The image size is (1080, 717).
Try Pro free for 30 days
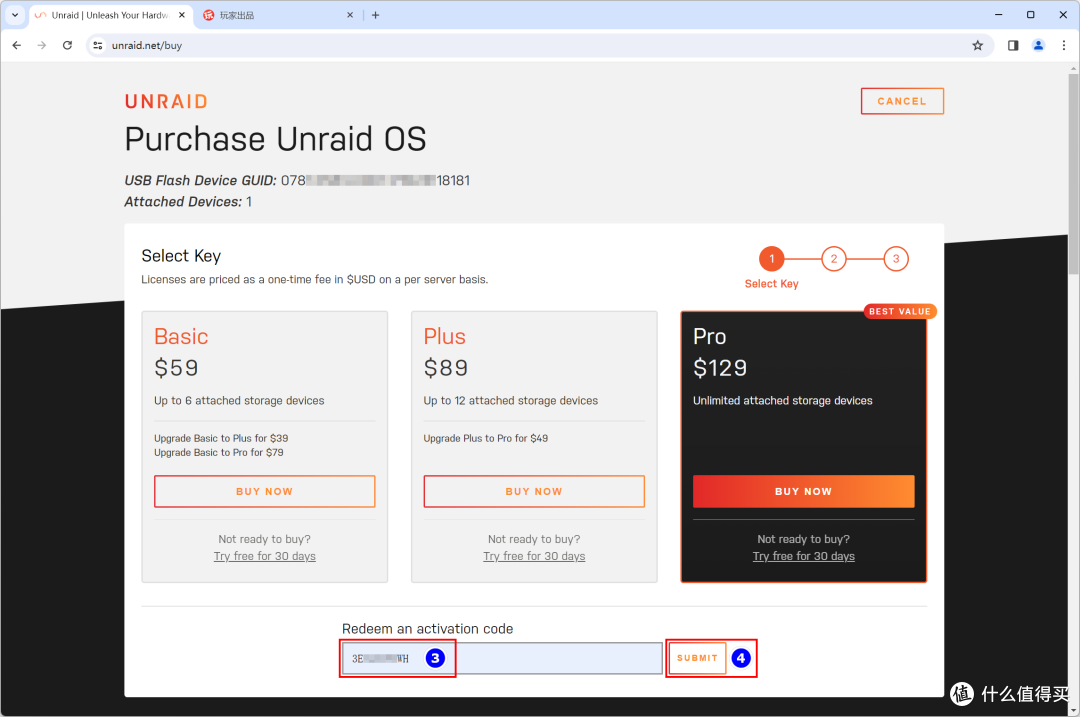[x=803, y=556]
